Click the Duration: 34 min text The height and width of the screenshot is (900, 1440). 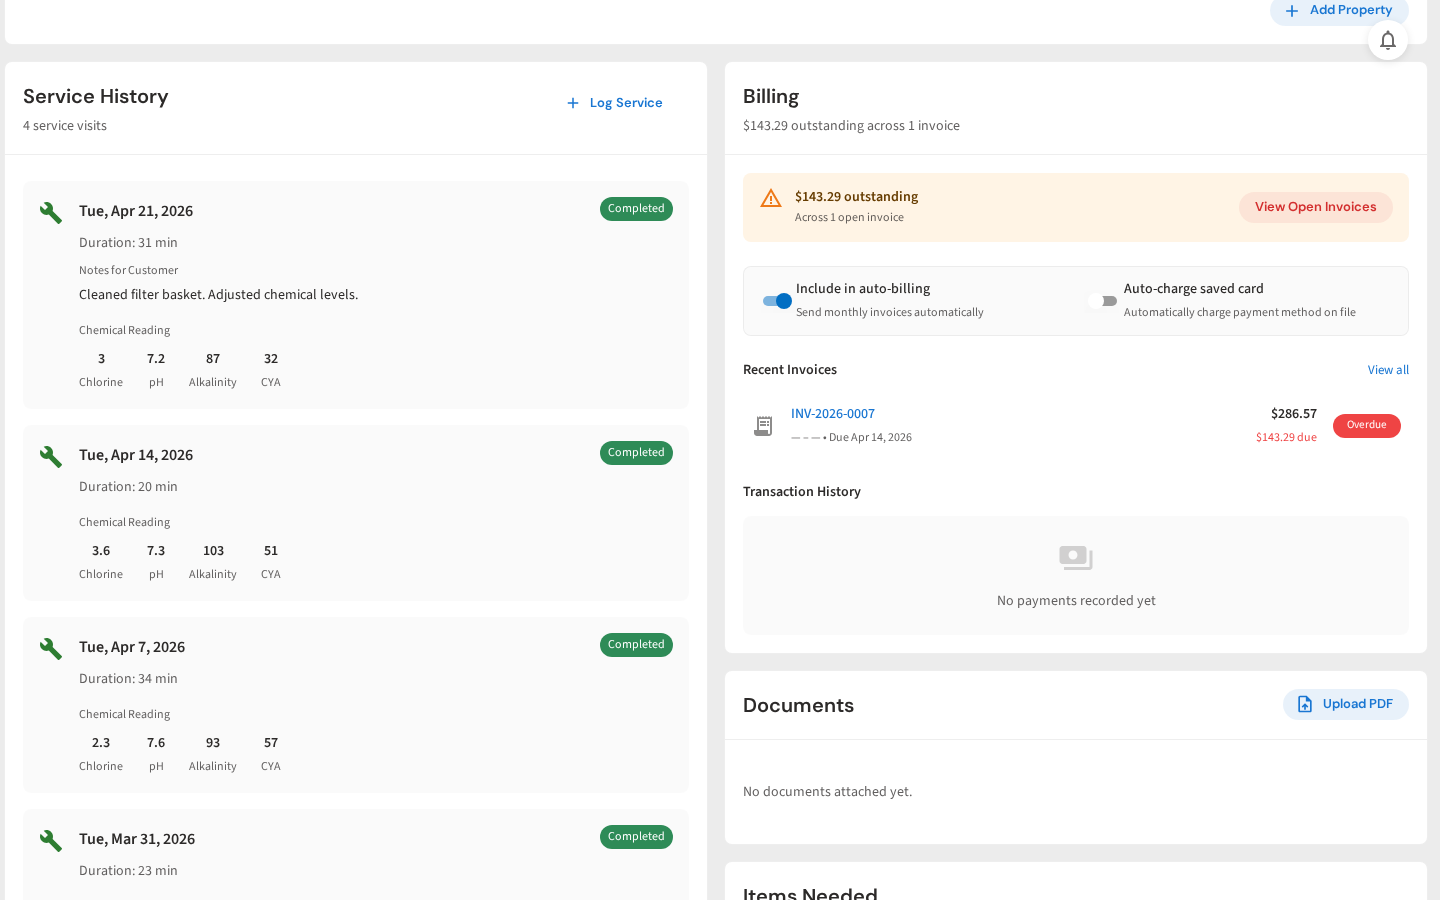coord(128,679)
